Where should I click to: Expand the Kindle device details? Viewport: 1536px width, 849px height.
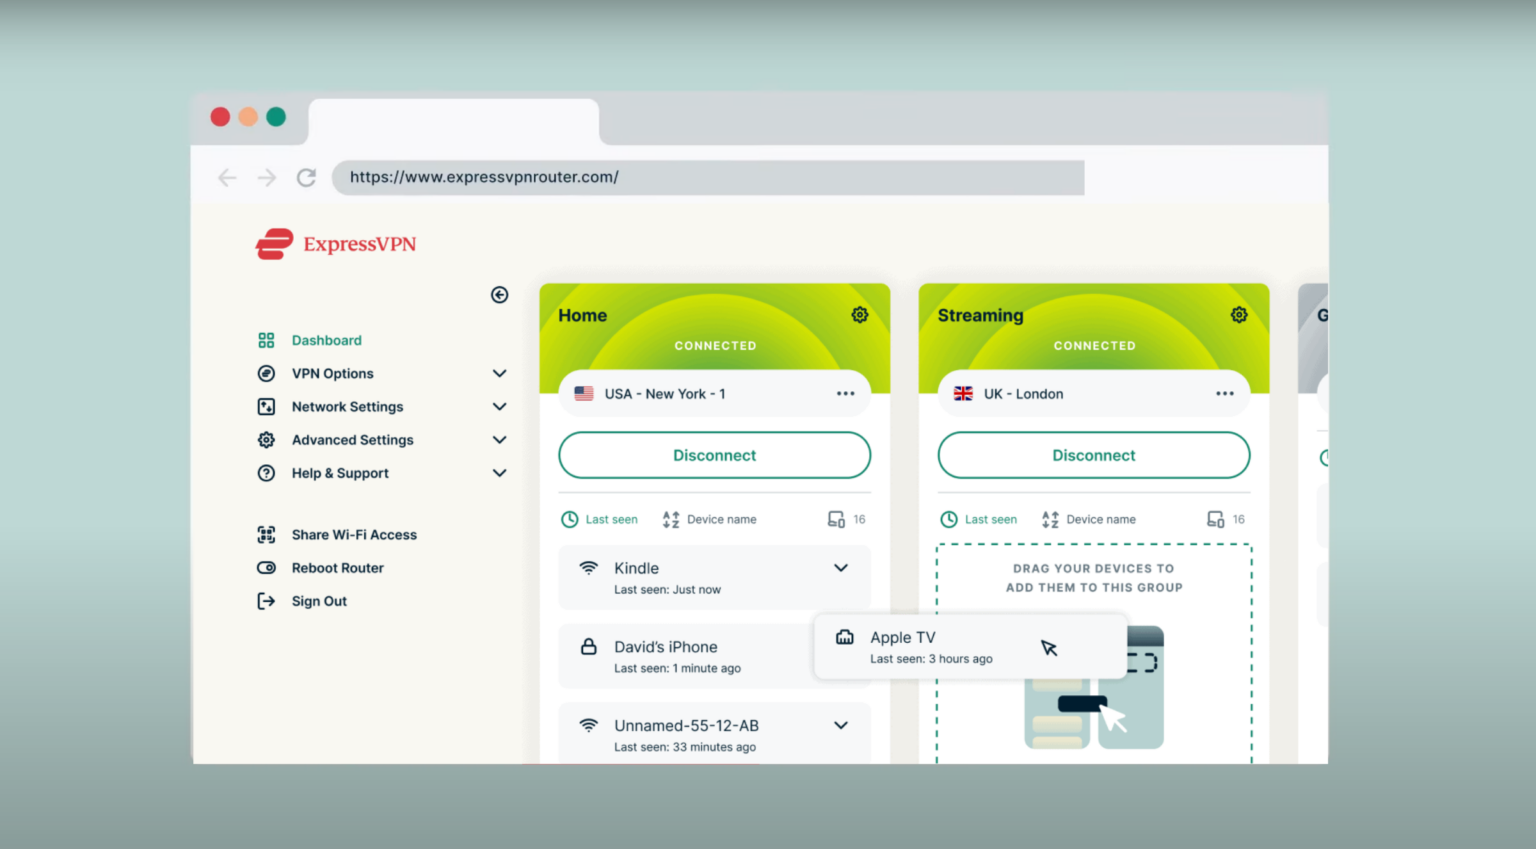pos(841,568)
